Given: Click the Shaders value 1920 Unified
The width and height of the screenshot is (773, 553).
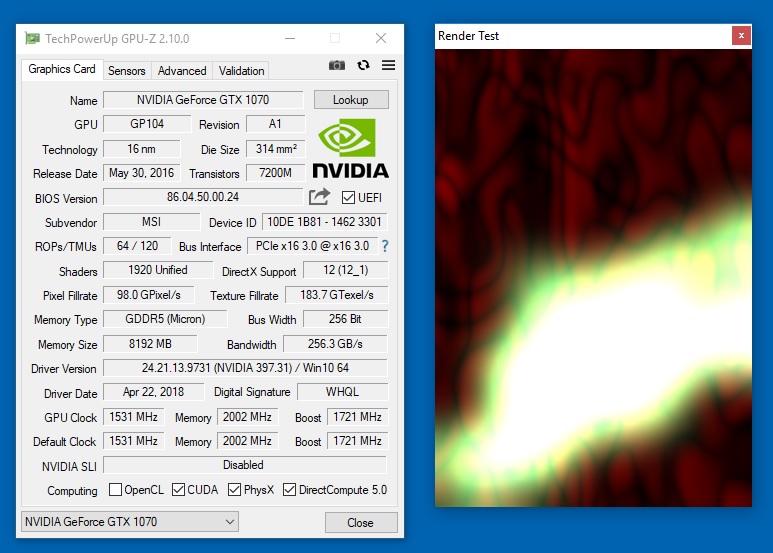Looking at the screenshot, I should (158, 270).
